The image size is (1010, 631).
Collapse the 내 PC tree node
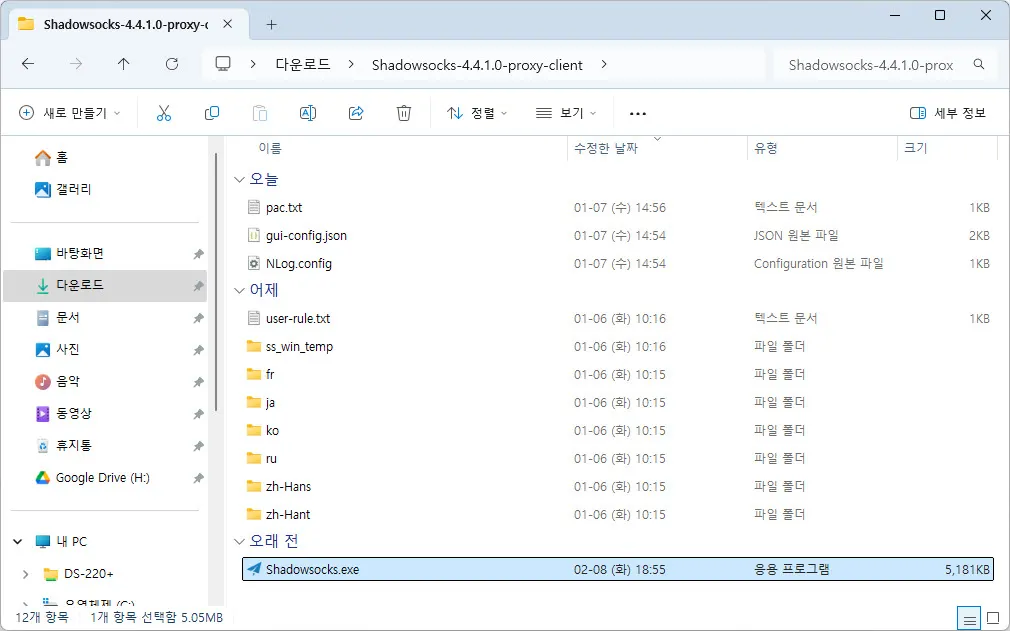click(x=18, y=542)
